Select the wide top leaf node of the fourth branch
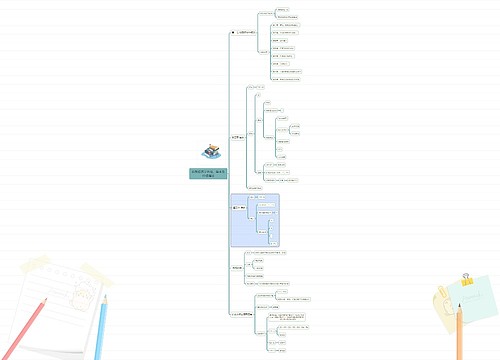 270,253
